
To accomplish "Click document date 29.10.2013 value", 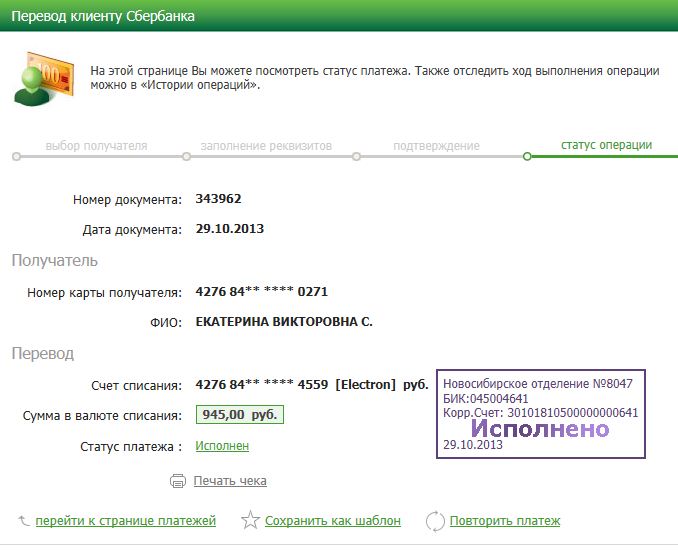I will [230, 229].
